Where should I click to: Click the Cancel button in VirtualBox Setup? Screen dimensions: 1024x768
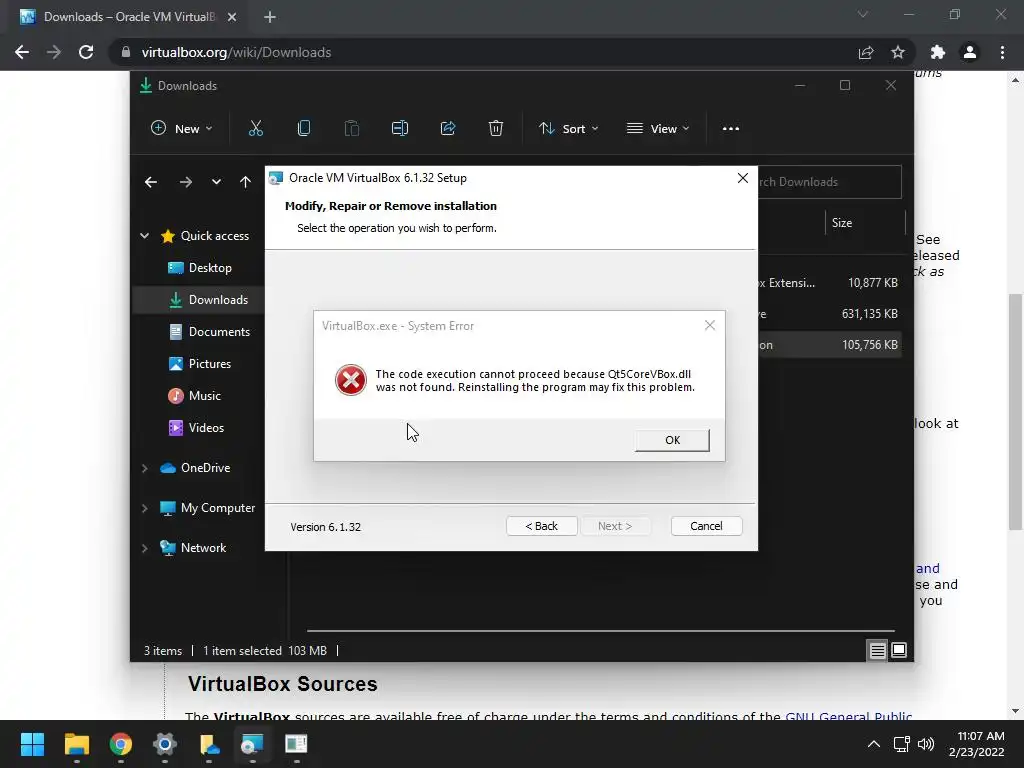(706, 526)
